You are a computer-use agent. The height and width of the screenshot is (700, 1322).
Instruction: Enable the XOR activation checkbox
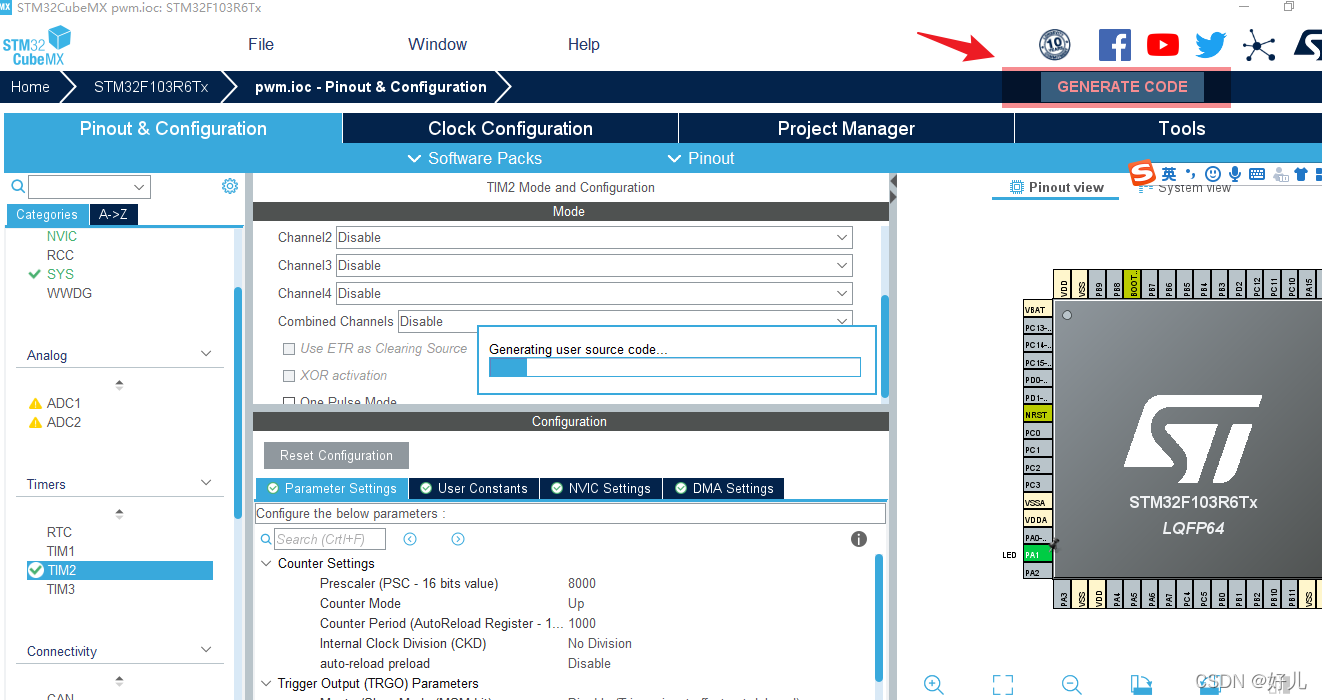point(289,376)
